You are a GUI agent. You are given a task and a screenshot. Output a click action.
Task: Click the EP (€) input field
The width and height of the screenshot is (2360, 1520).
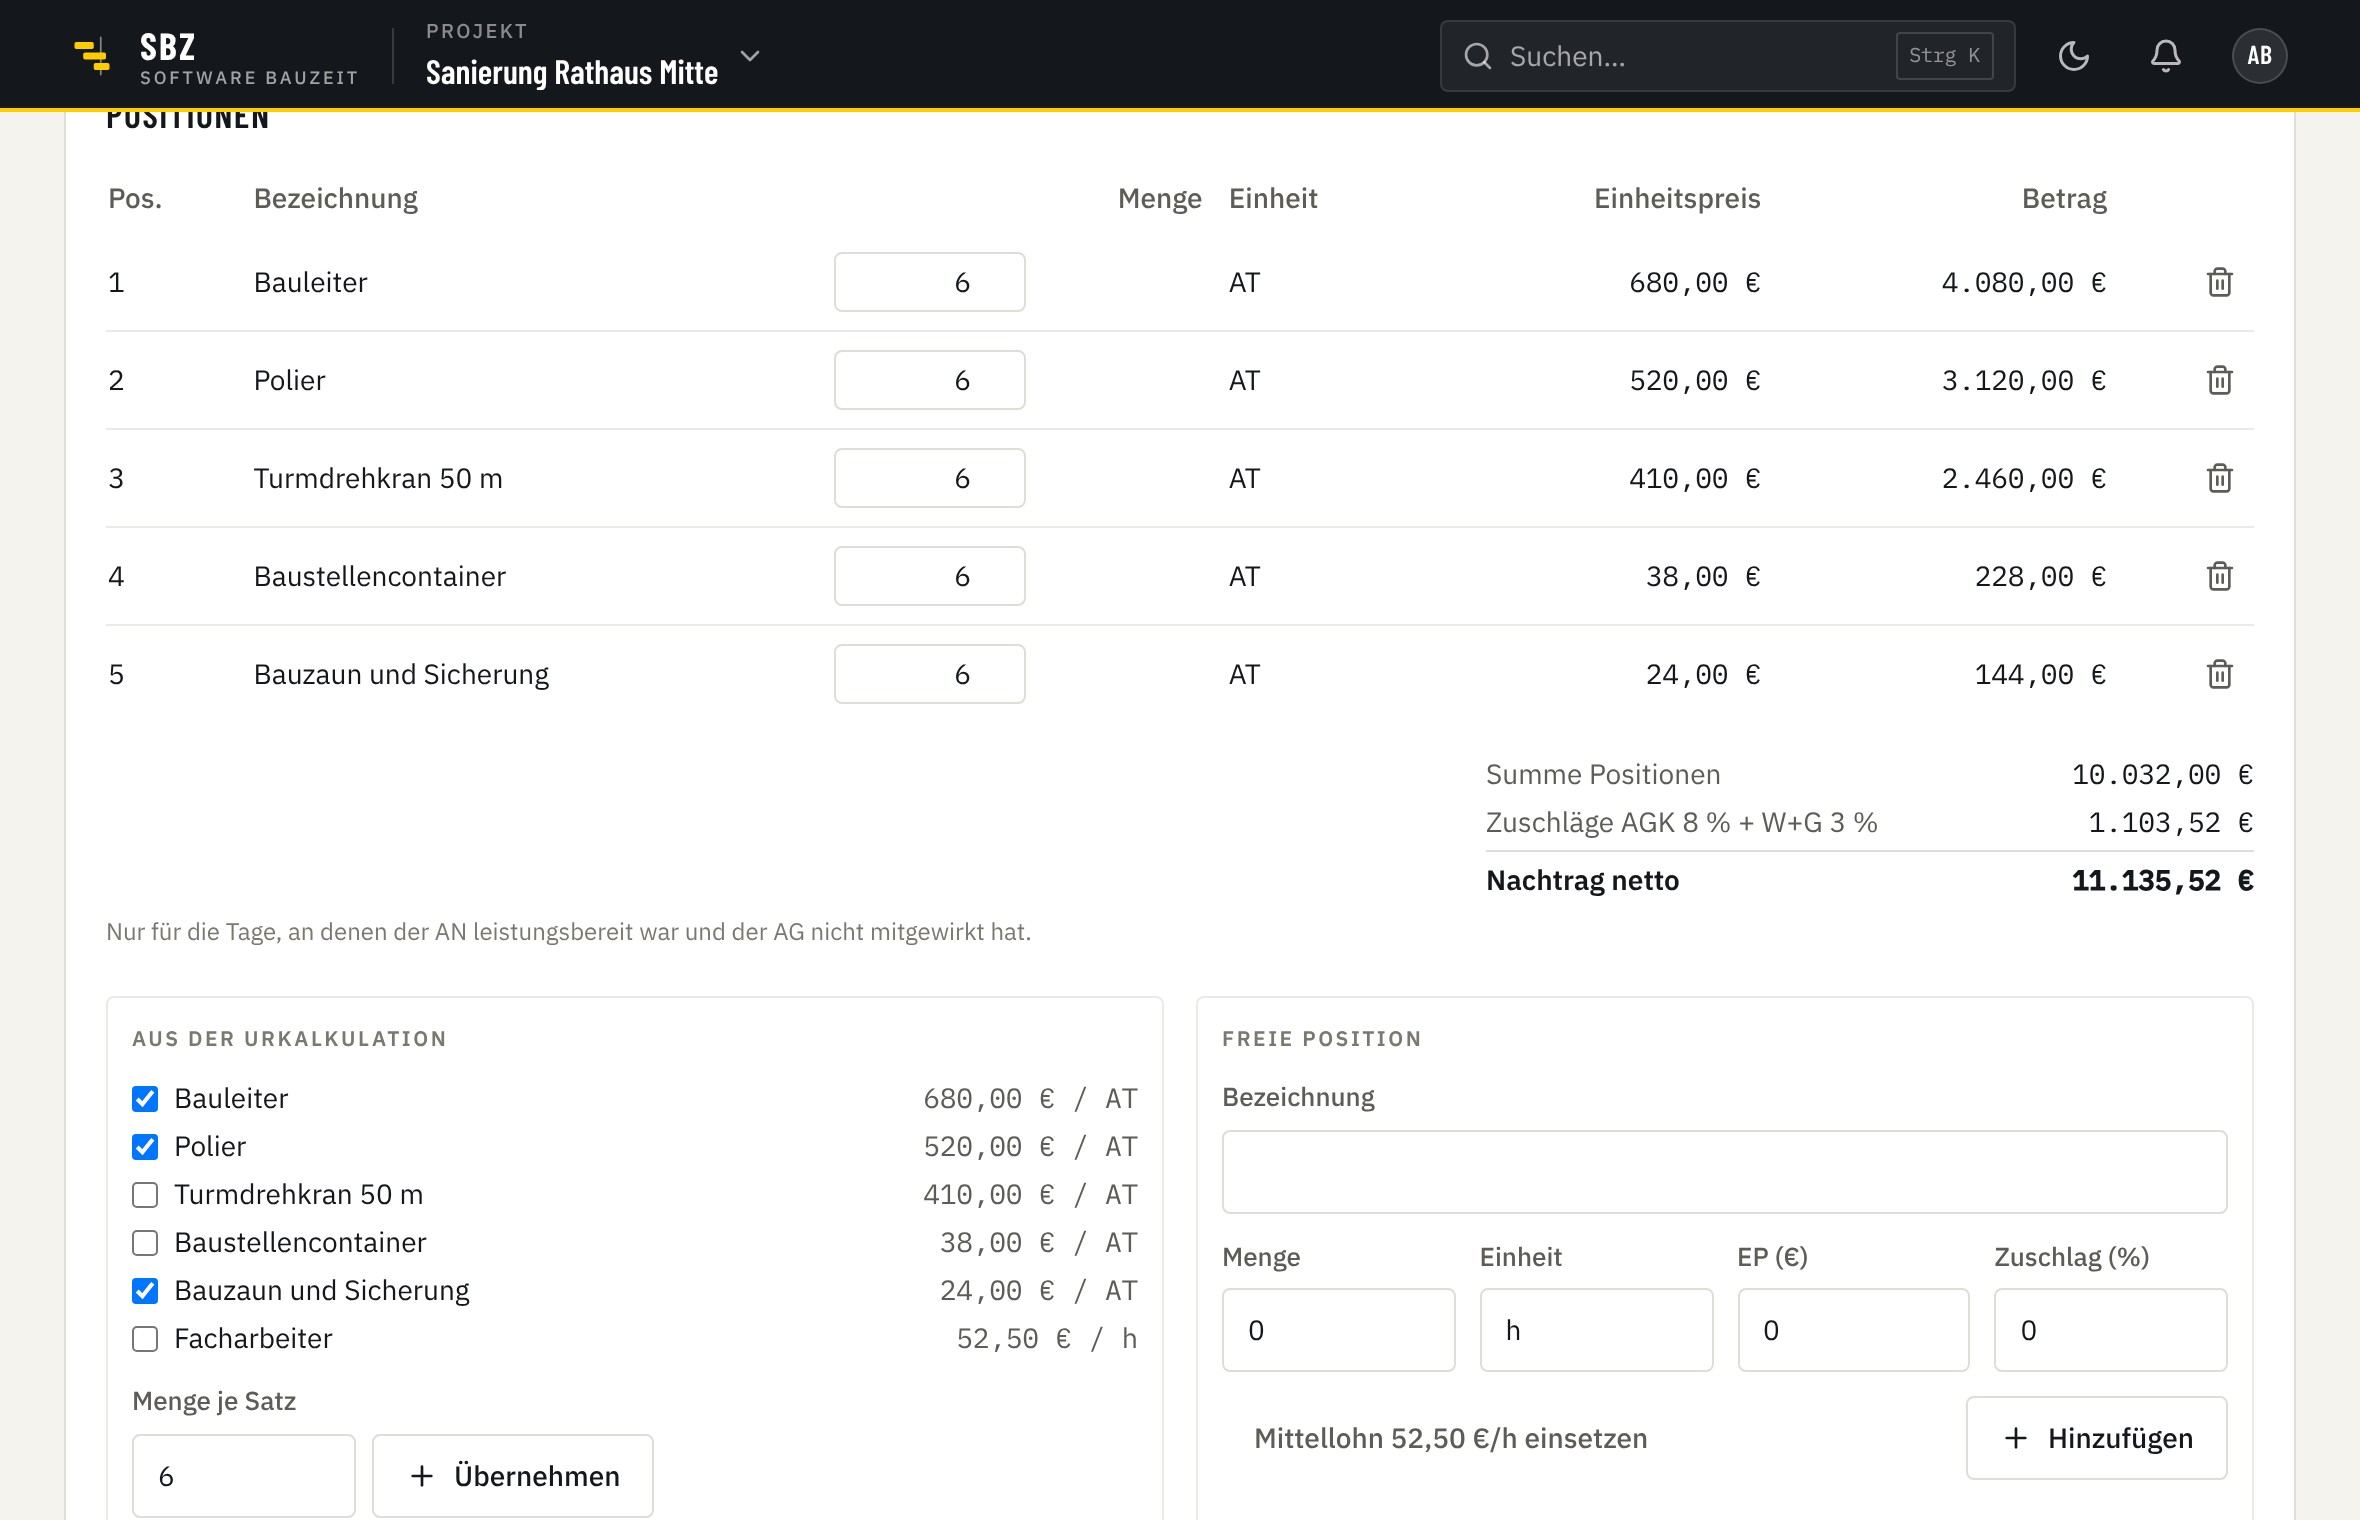[1853, 1330]
